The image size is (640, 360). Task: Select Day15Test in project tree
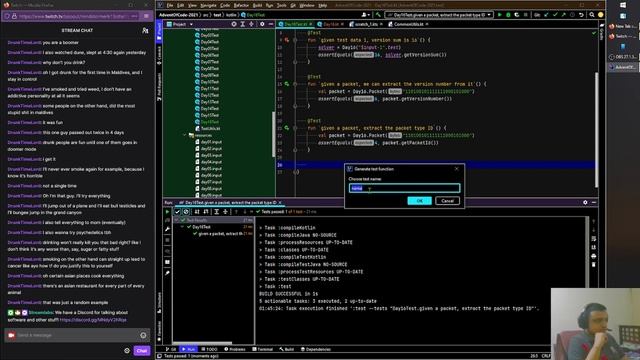pyautogui.click(x=207, y=115)
